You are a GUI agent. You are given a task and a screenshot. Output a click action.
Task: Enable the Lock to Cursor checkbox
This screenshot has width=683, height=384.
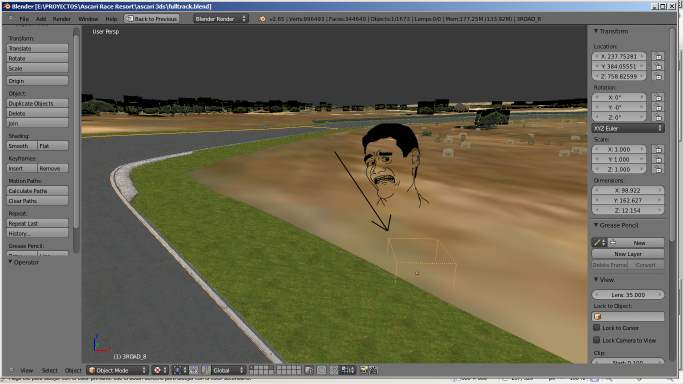(x=597, y=327)
